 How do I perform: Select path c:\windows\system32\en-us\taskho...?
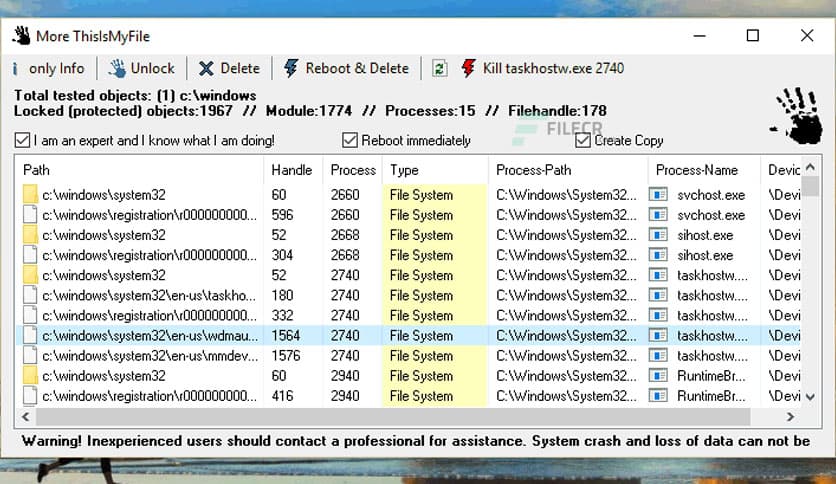149,295
